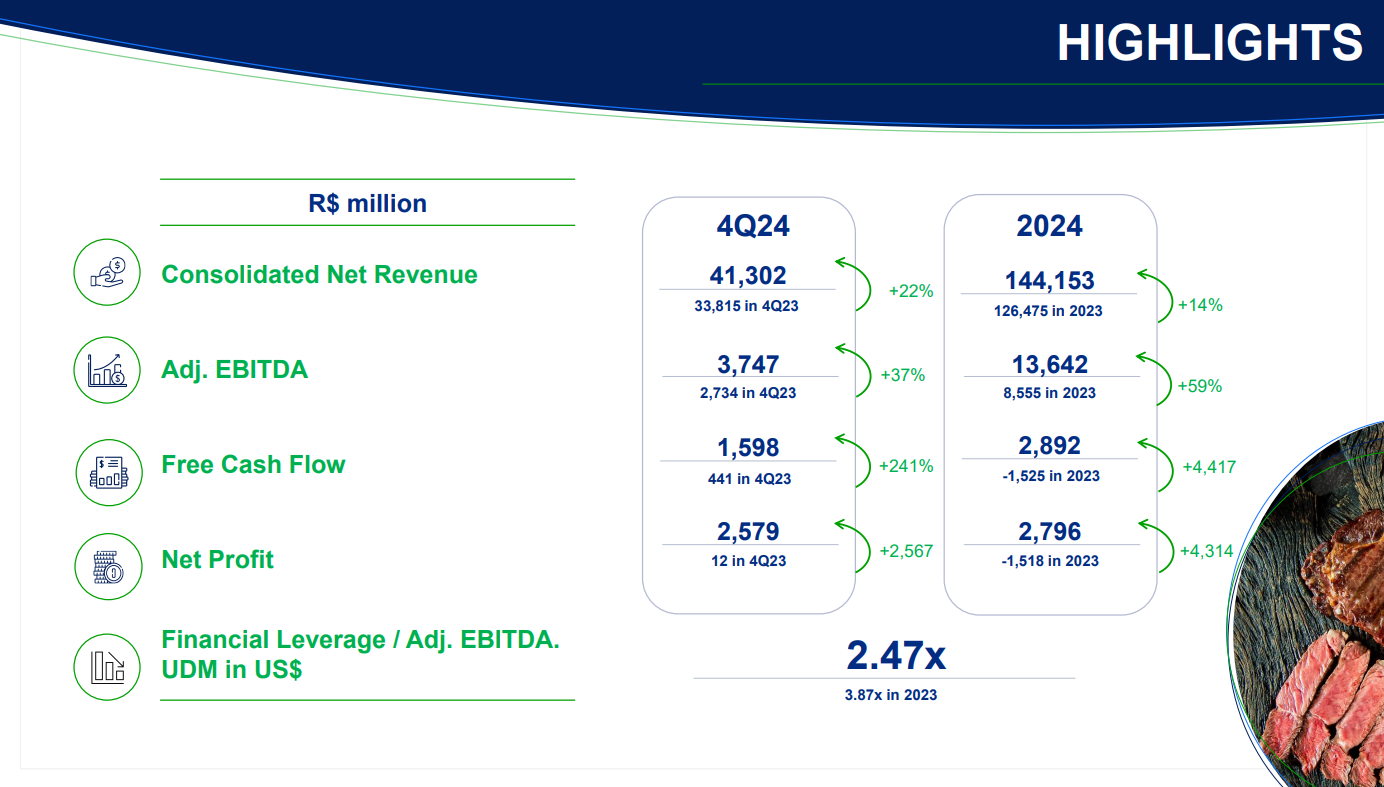Select the HIGHLIGHTS slide title
The width and height of the screenshot is (1384, 787).
1209,43
